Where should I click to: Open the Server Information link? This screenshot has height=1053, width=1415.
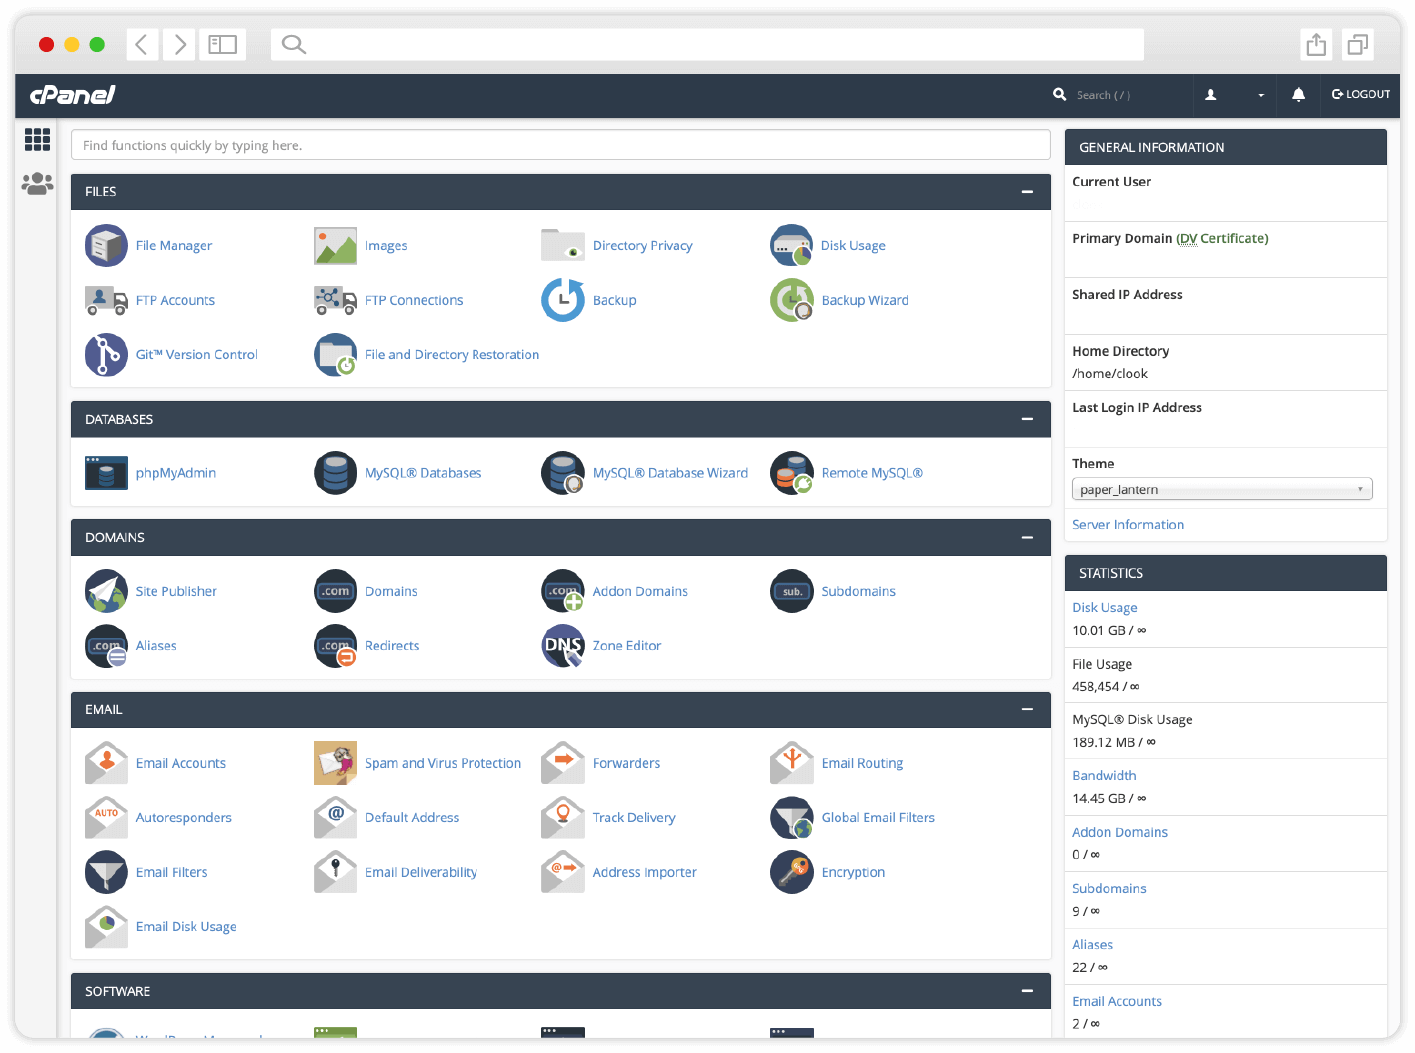click(x=1128, y=524)
